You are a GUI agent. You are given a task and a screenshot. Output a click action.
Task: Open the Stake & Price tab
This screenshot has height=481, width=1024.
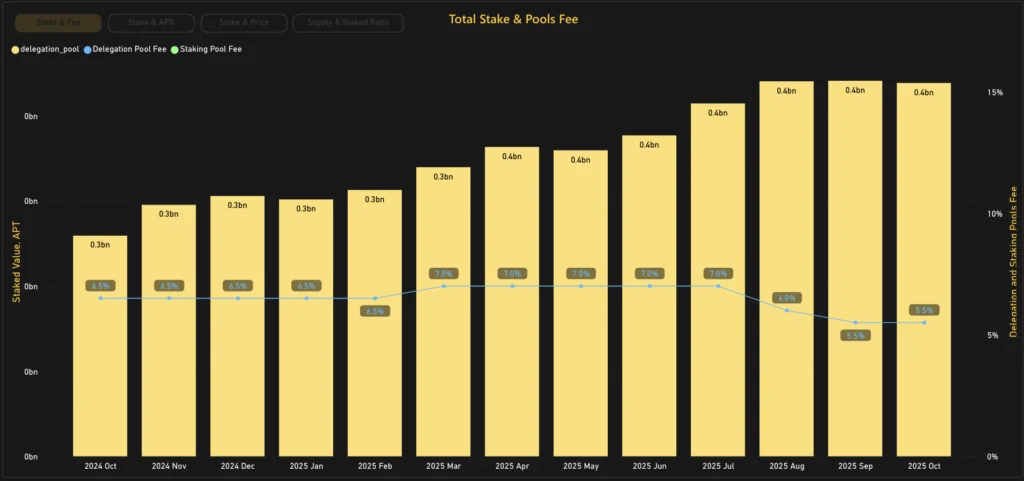click(243, 22)
